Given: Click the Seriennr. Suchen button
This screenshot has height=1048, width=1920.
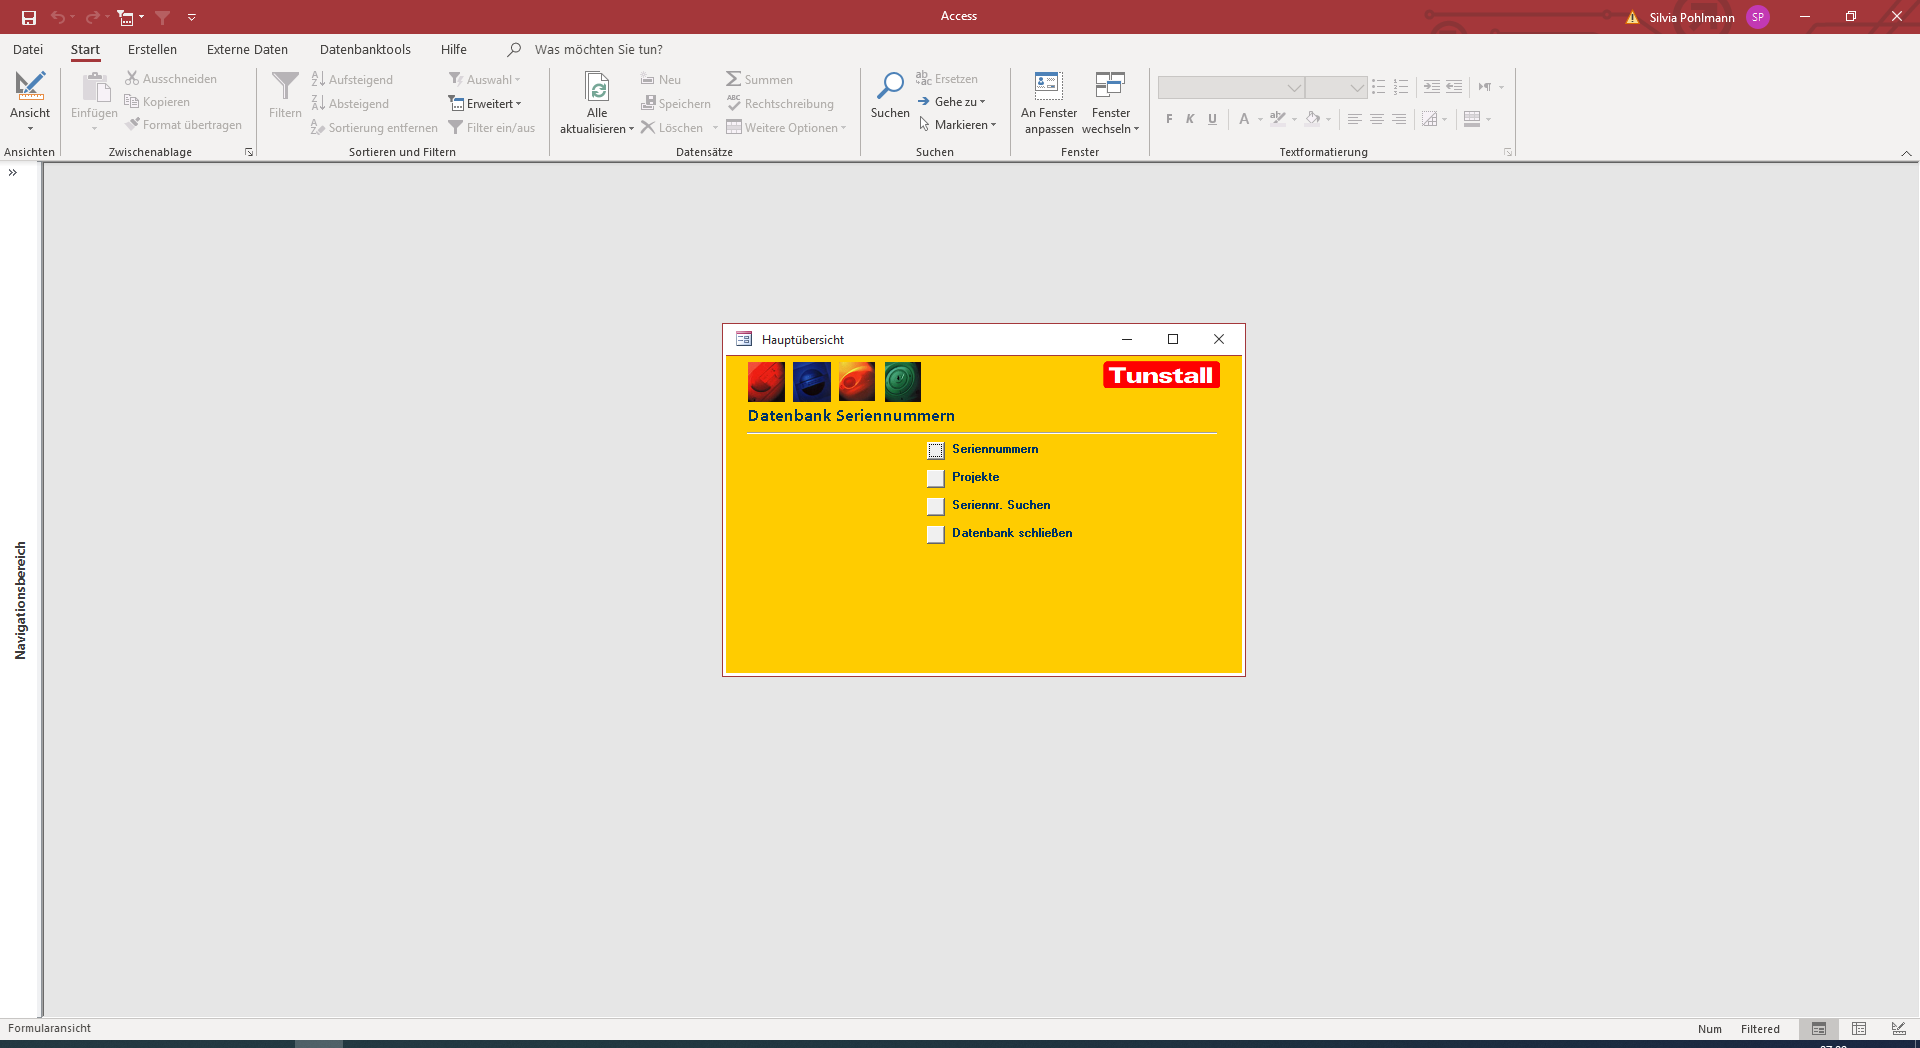Looking at the screenshot, I should pyautogui.click(x=936, y=506).
